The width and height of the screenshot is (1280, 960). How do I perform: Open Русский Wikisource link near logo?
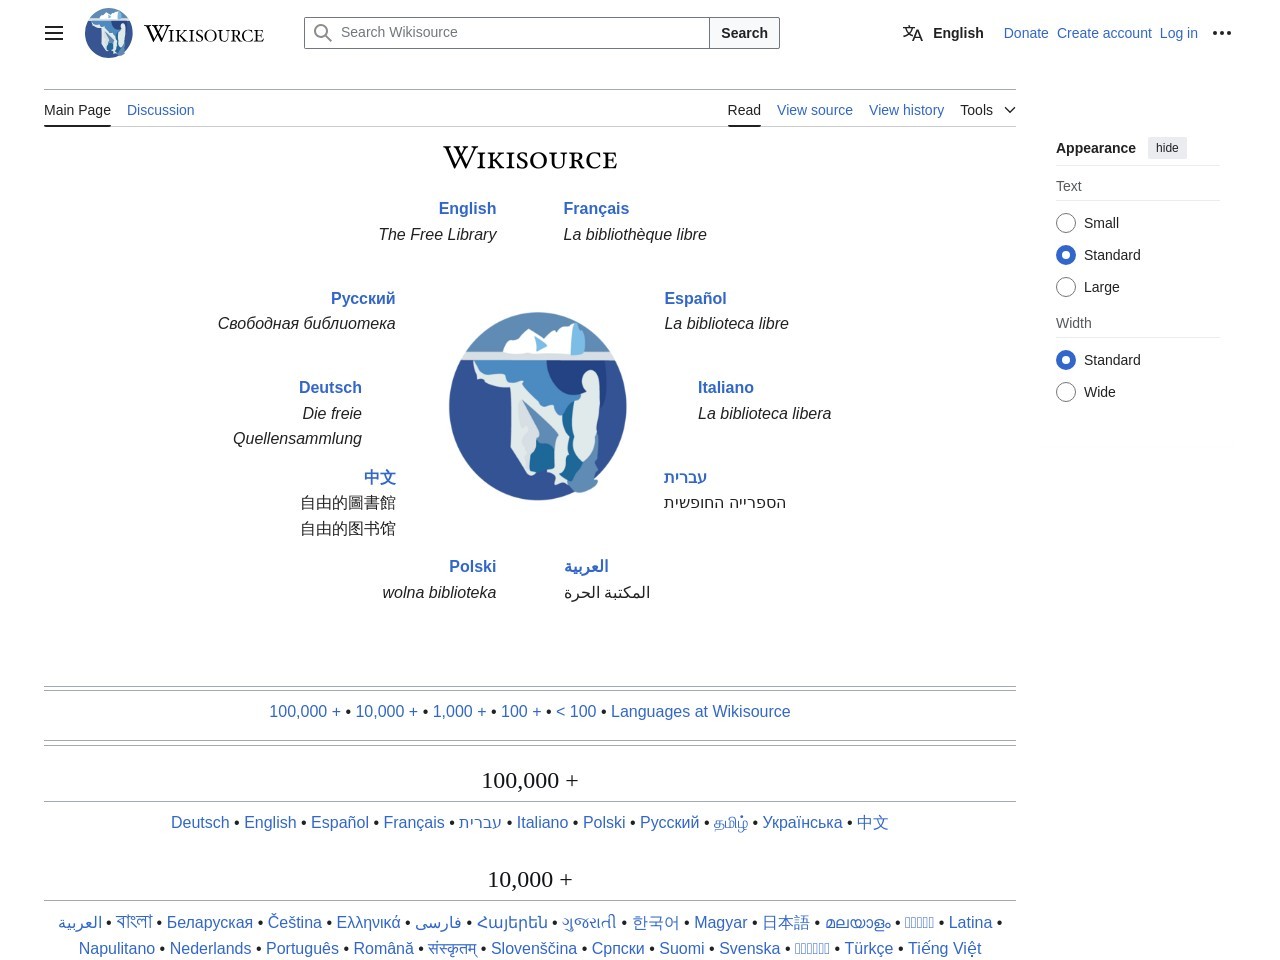[x=363, y=298]
